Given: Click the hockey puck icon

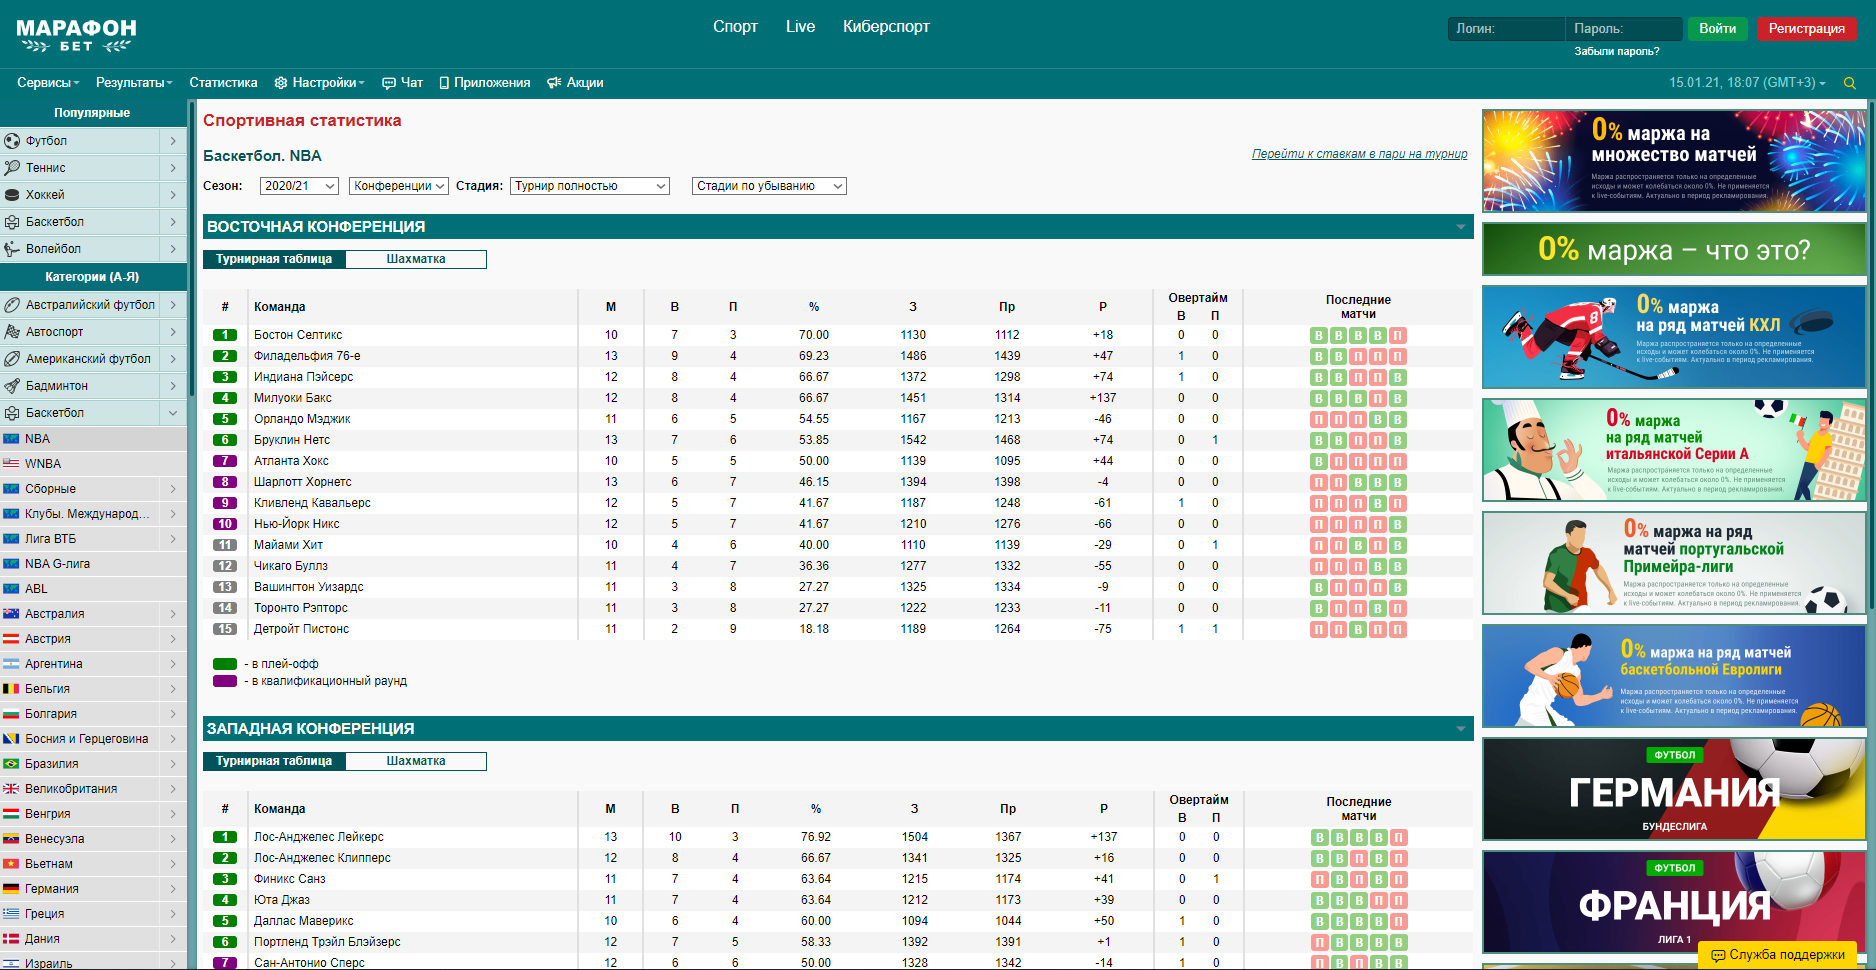Looking at the screenshot, I should [x=12, y=195].
